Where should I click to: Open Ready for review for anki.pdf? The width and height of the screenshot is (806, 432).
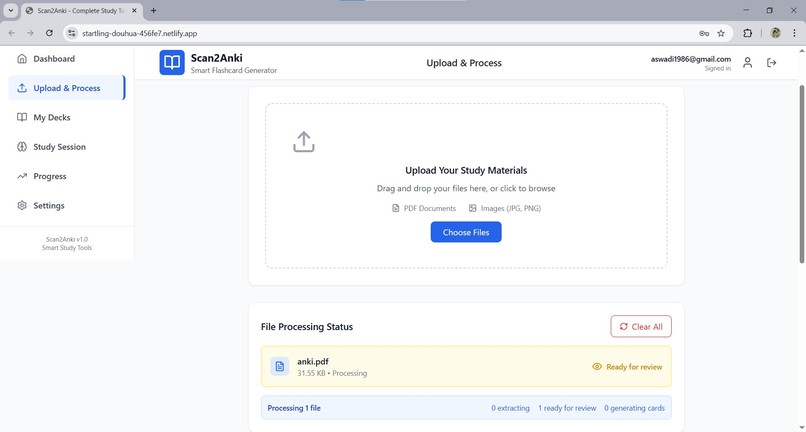627,367
